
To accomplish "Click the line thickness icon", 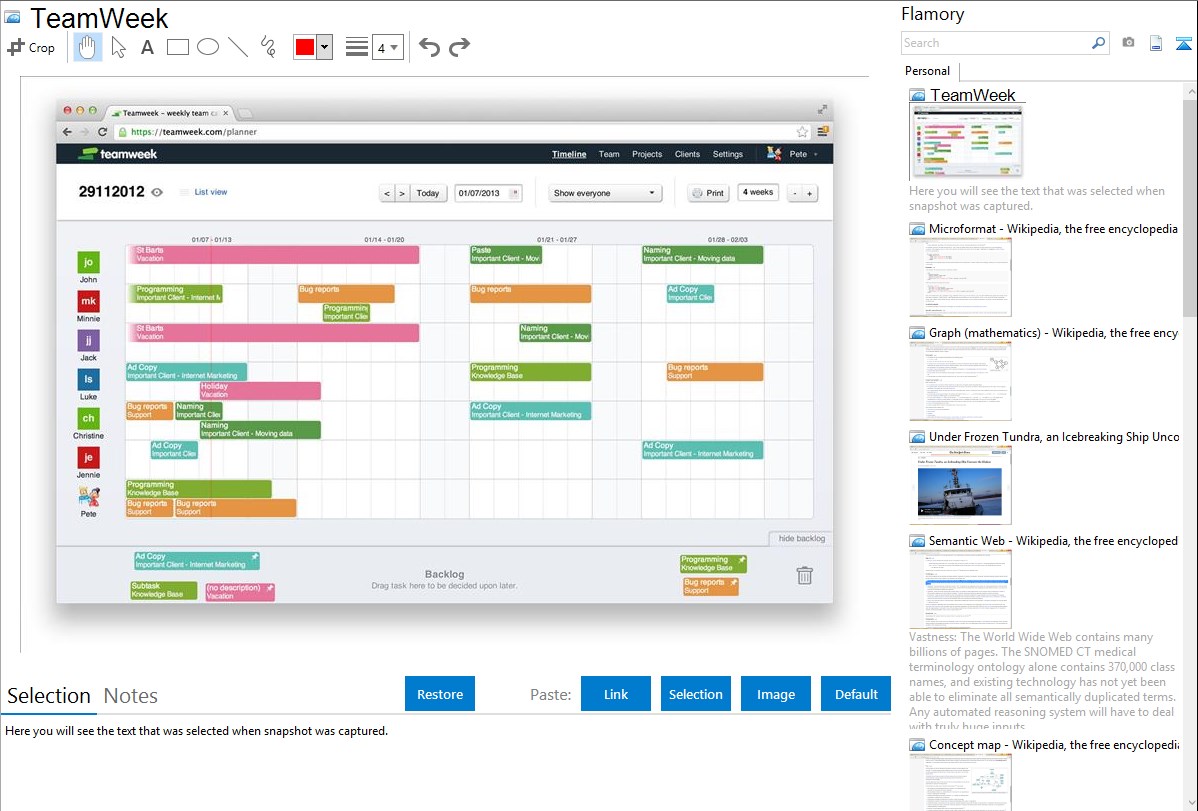I will 356,47.
